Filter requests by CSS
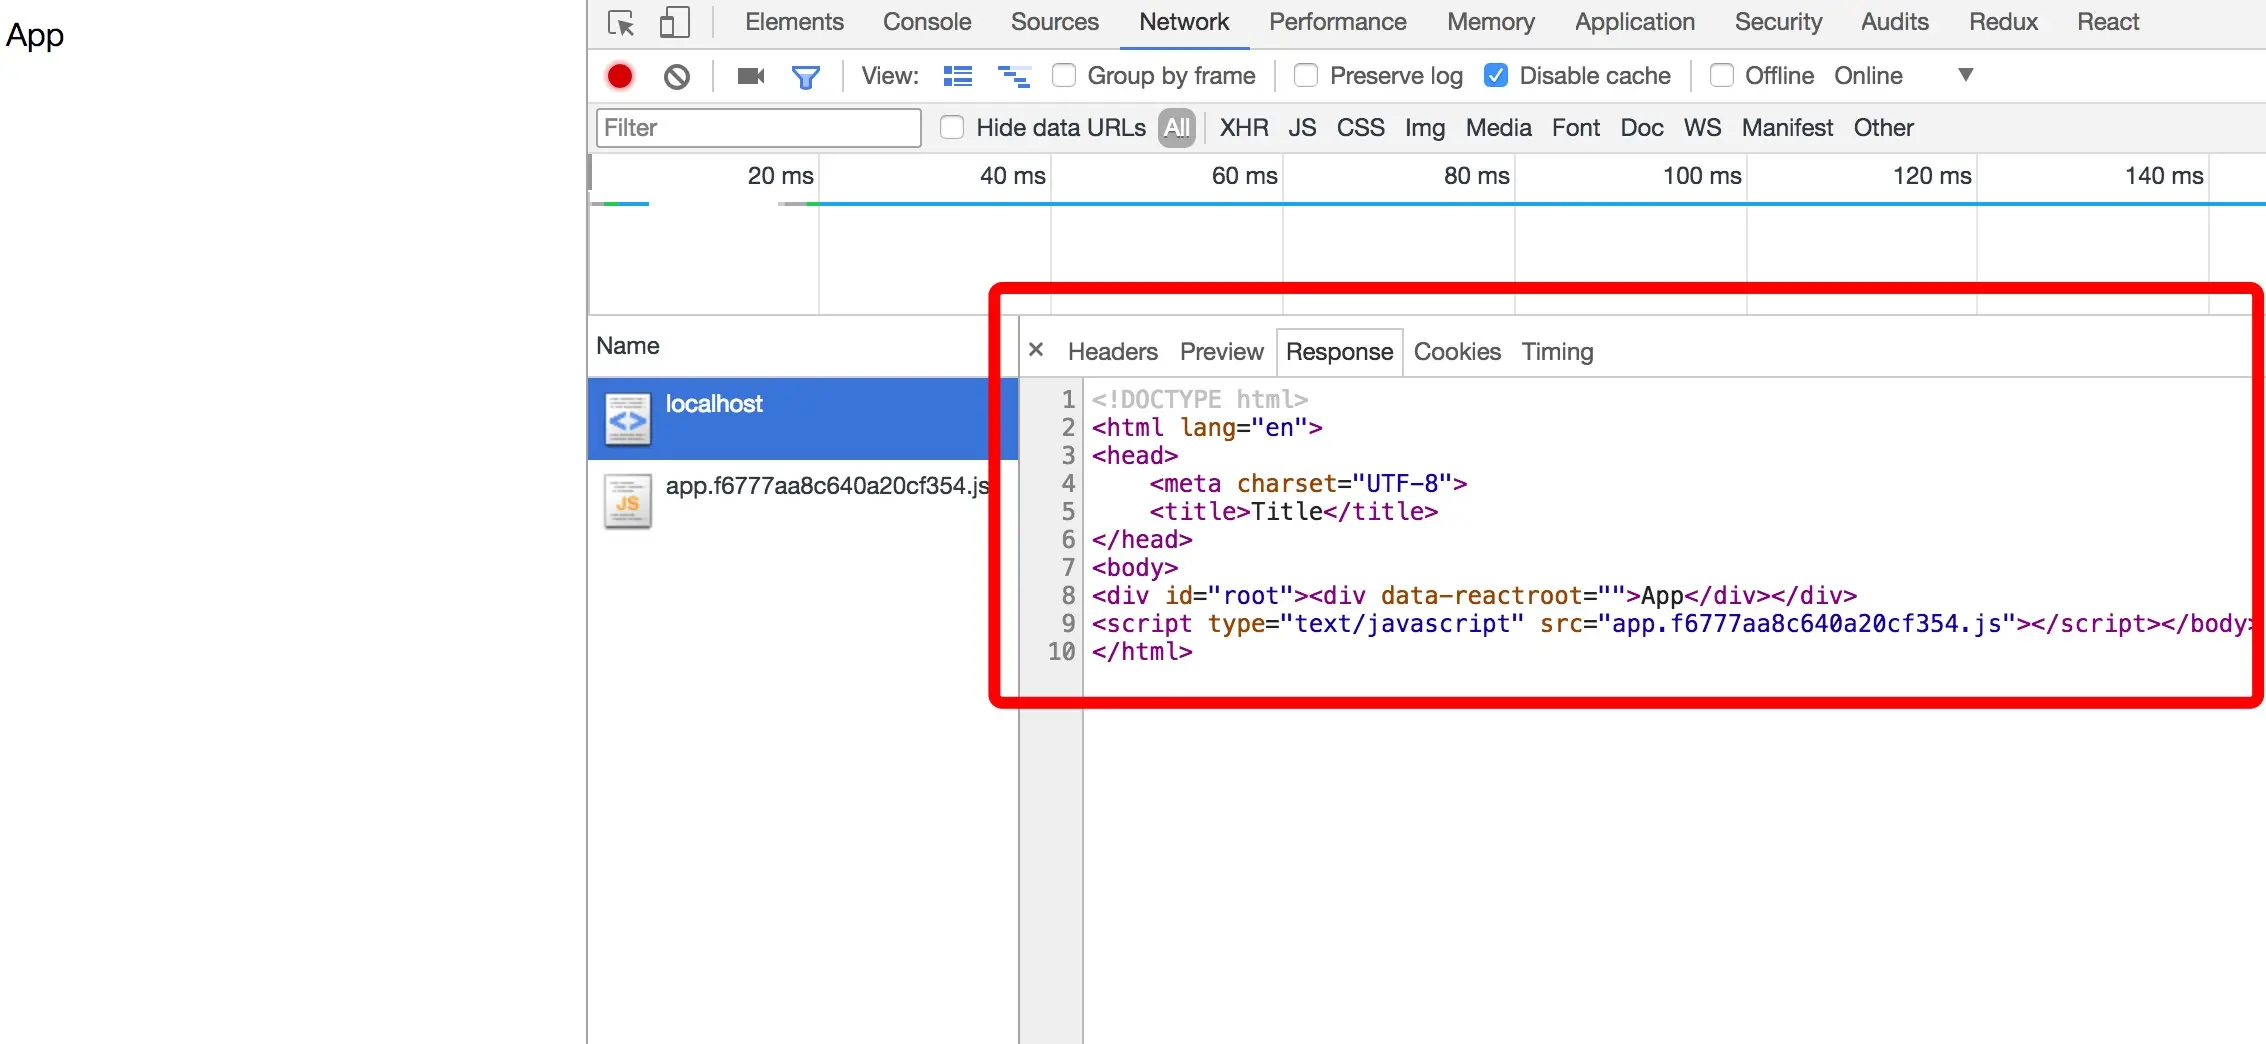2266x1044 pixels. pyautogui.click(x=1361, y=128)
